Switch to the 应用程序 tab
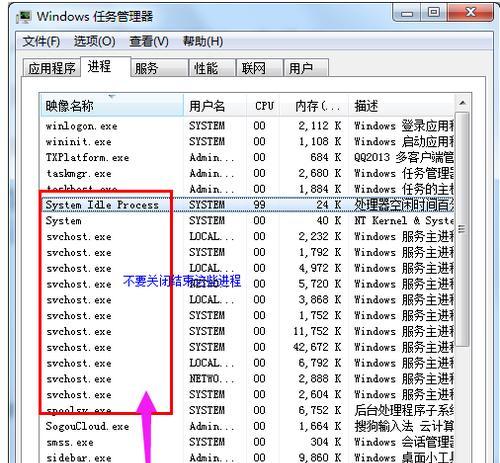This screenshot has height=463, width=500. tap(52, 68)
